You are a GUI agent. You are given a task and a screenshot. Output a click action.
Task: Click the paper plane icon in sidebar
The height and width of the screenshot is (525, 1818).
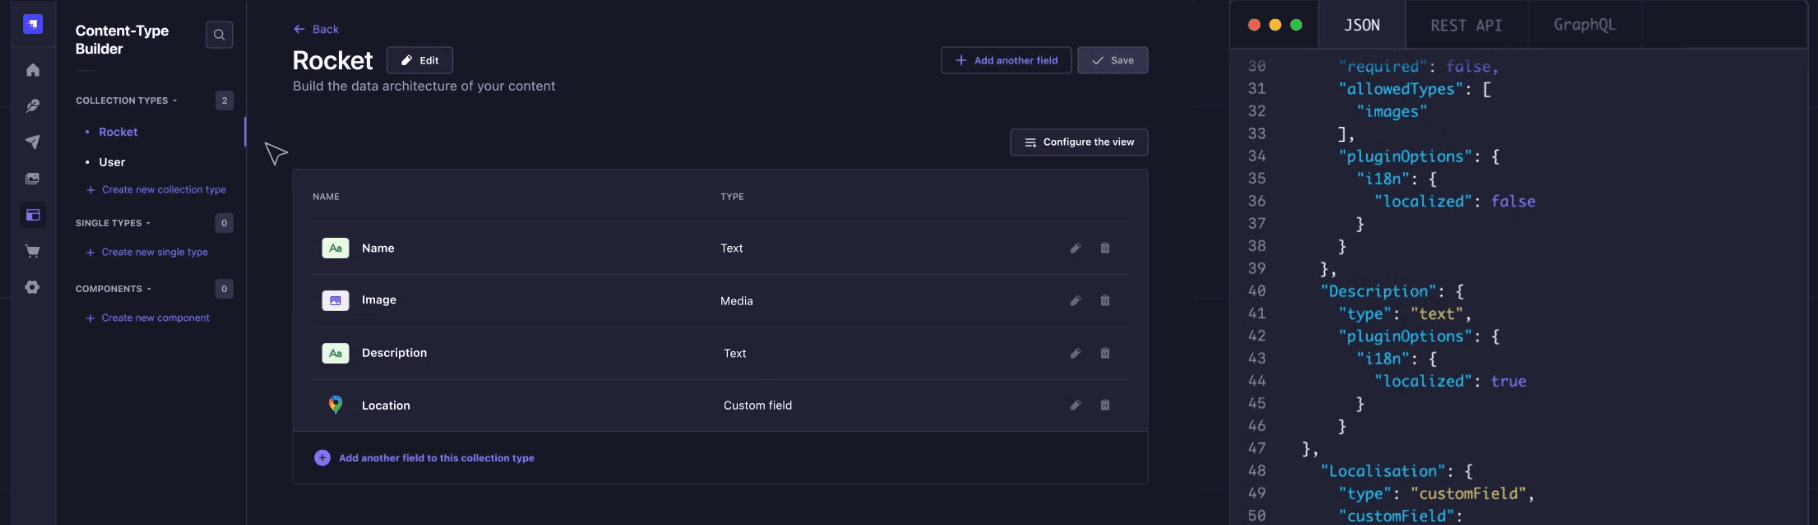click(x=33, y=142)
